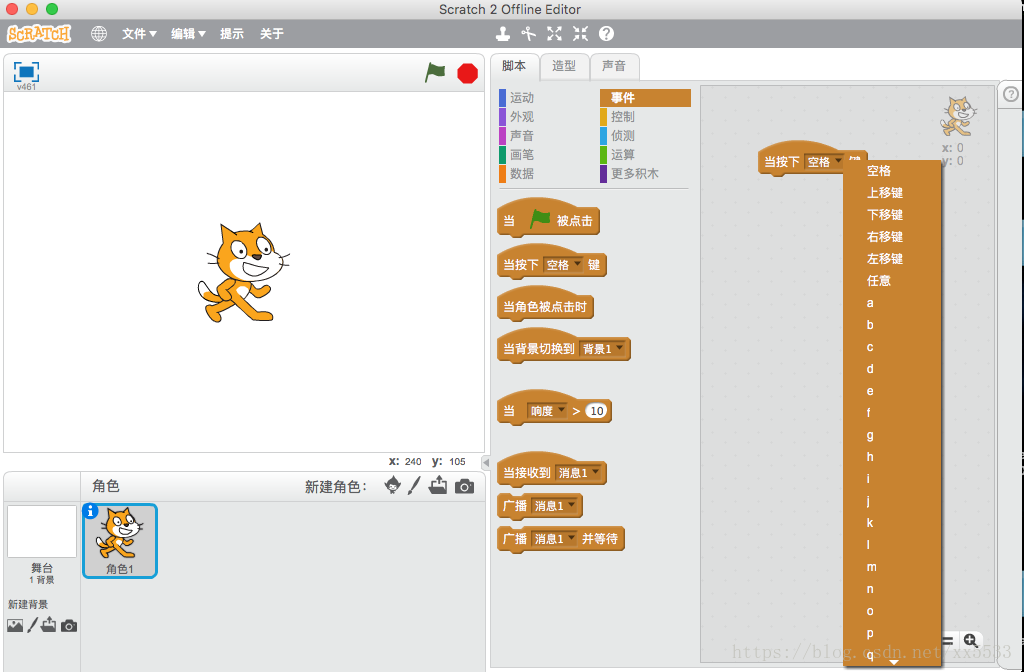
Task: Upload backdrop from file
Action: pos(49,626)
